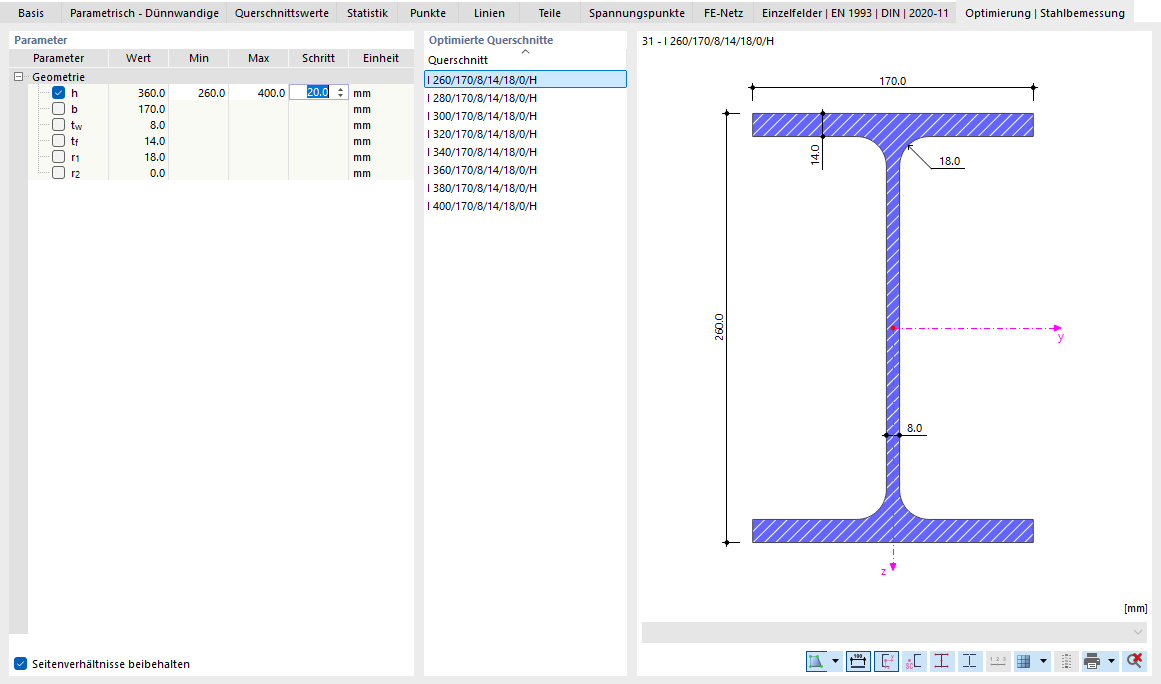Select section I 320/170/8/14/18/0/H

point(525,134)
